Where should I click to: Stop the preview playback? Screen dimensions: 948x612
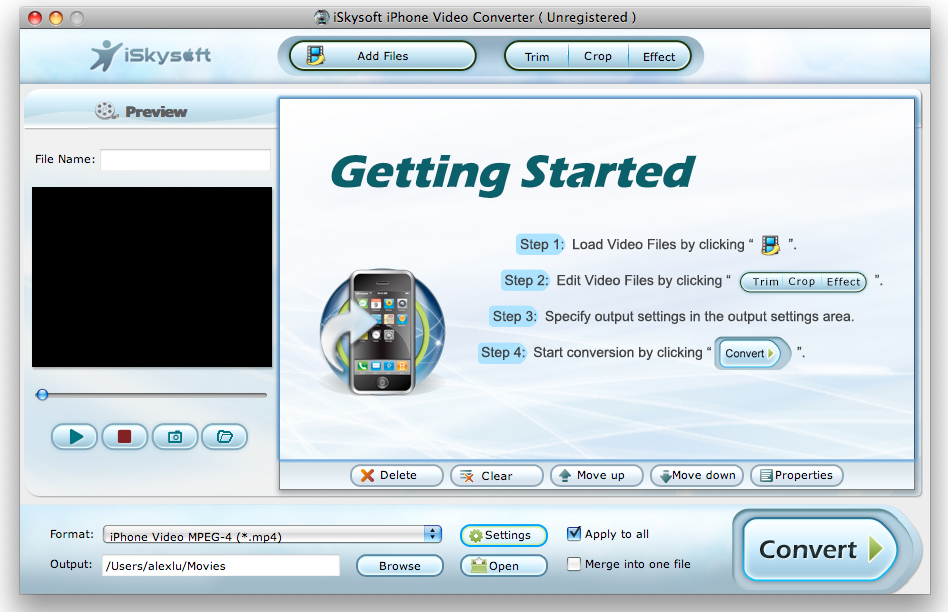[x=125, y=436]
